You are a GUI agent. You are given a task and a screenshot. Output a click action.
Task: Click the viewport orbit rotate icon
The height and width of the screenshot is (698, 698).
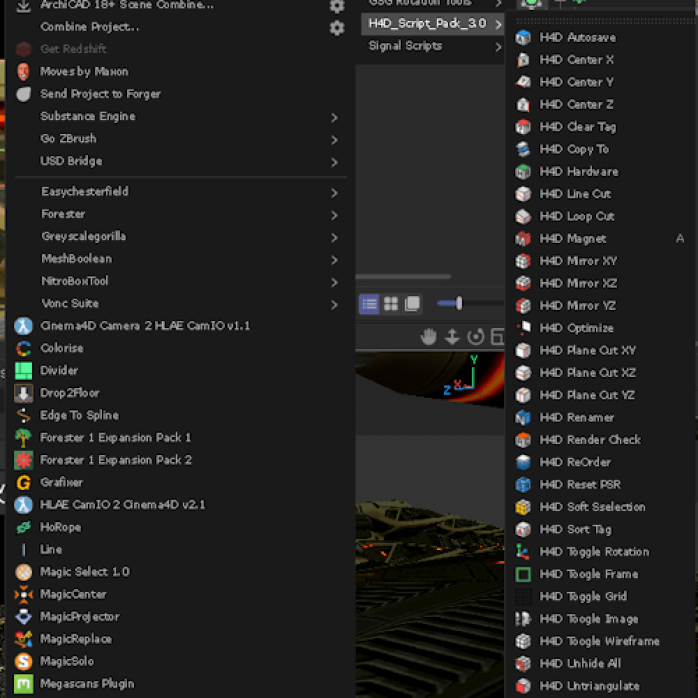pos(476,337)
